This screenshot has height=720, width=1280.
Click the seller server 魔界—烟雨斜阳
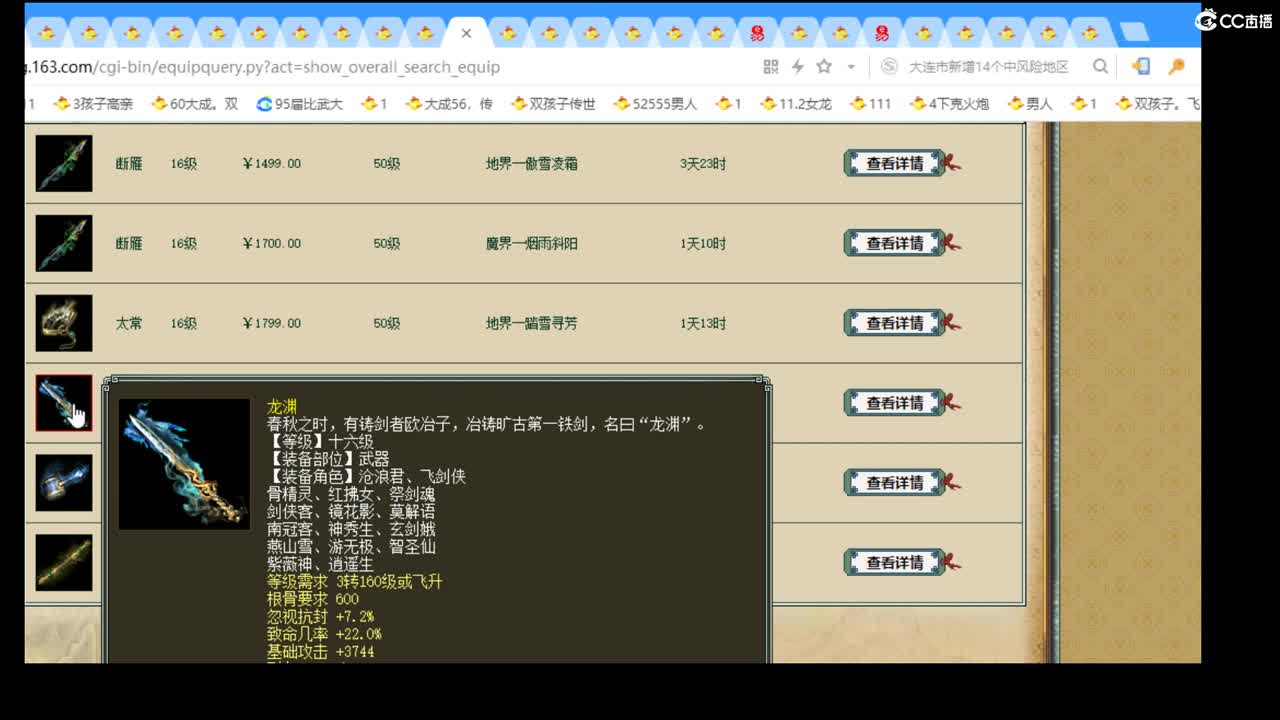click(532, 243)
